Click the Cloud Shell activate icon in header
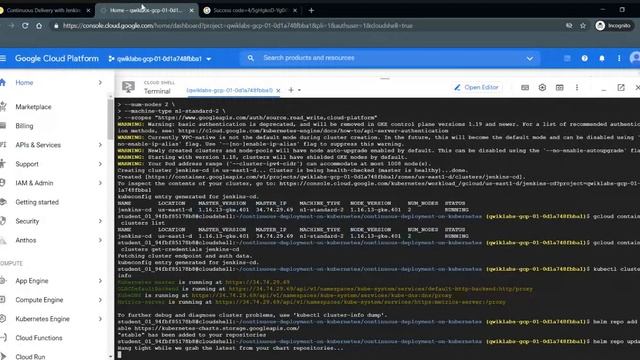This screenshot has width=640, height=360. [567, 58]
